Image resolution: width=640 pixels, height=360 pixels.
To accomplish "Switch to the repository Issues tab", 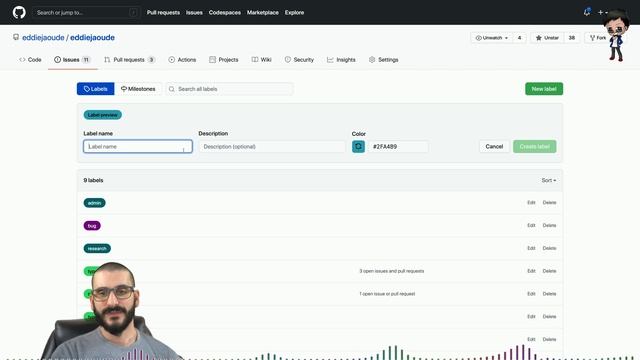I will pyautogui.click(x=72, y=60).
